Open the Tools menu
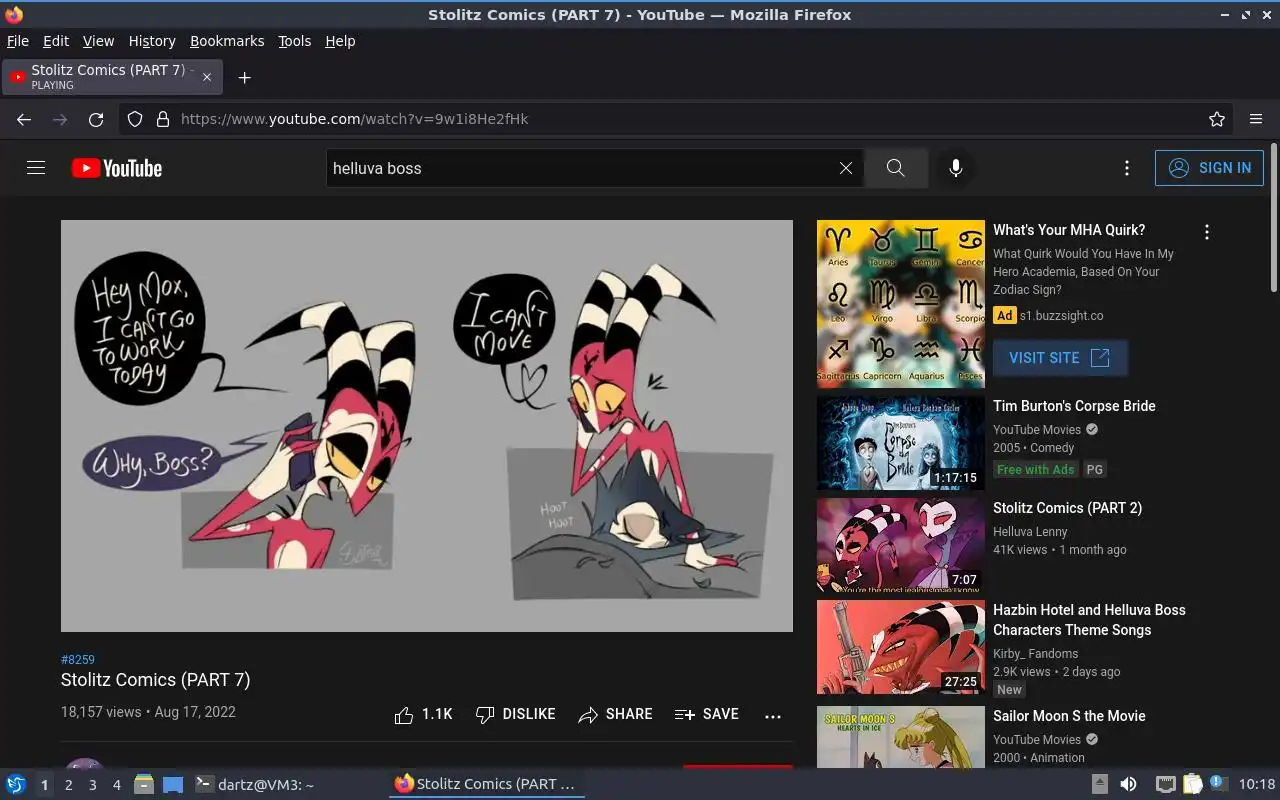1280x800 pixels. pos(295,41)
